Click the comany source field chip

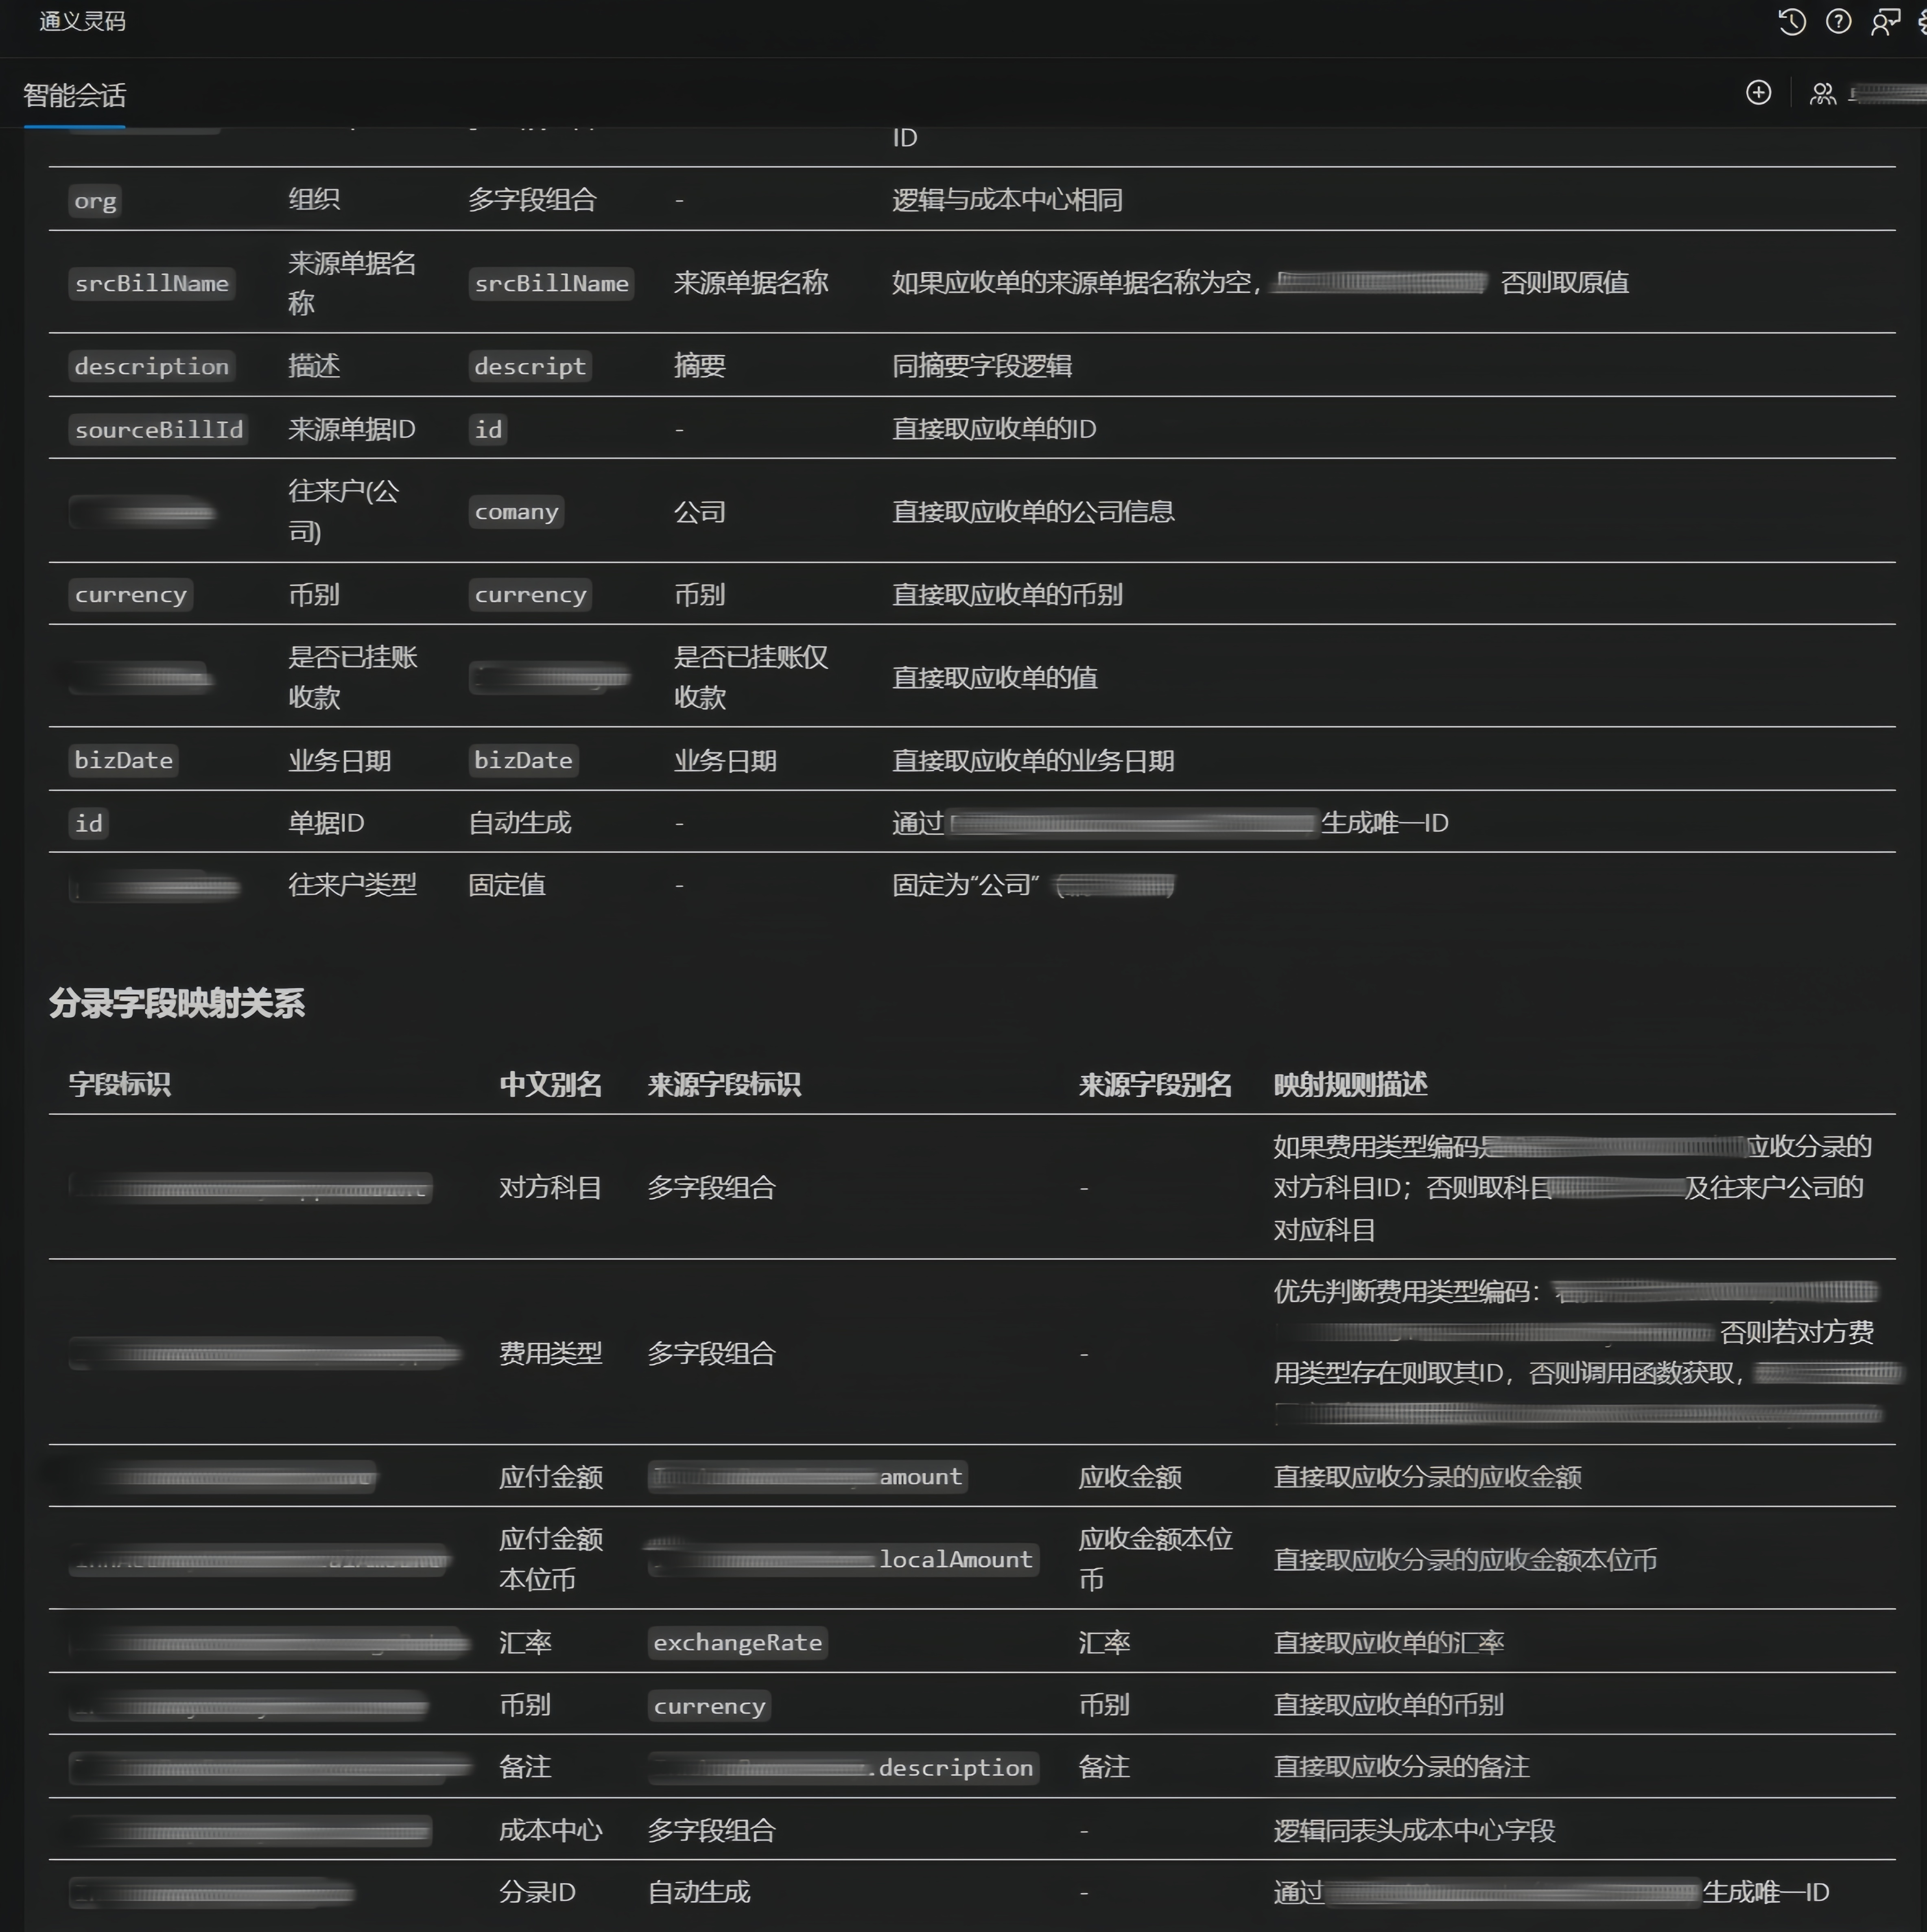[516, 512]
